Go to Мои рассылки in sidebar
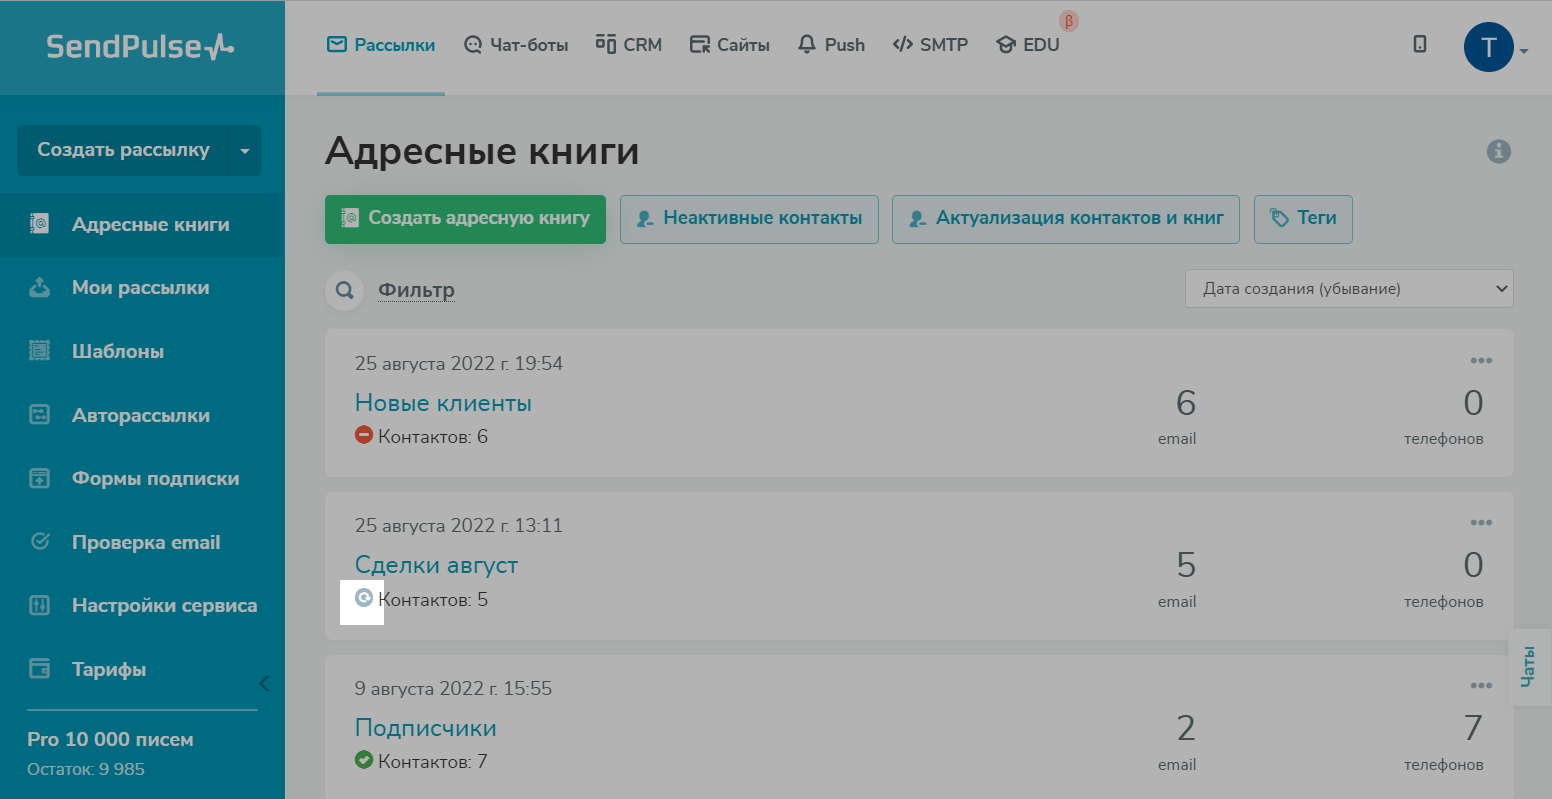Image resolution: width=1552 pixels, height=799 pixels. (x=140, y=288)
